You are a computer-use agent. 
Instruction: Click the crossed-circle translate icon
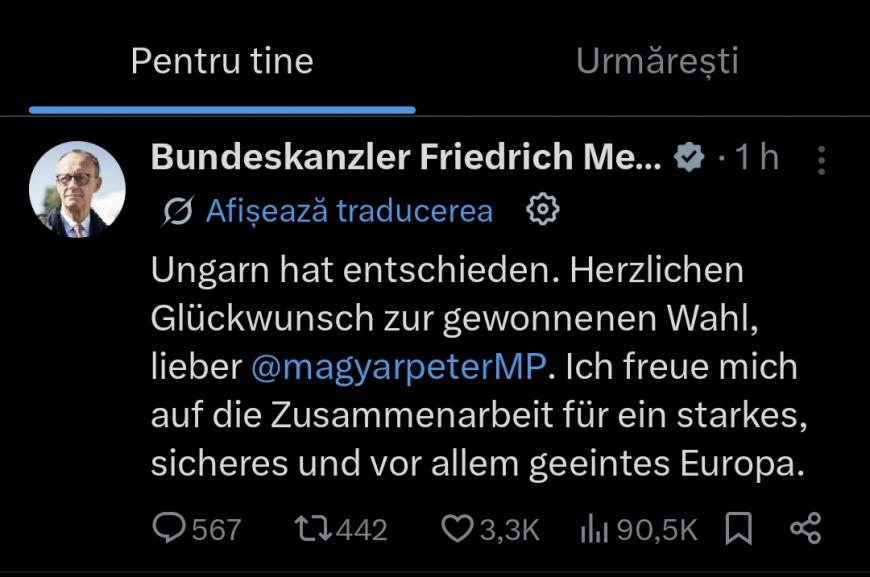[x=177, y=211]
